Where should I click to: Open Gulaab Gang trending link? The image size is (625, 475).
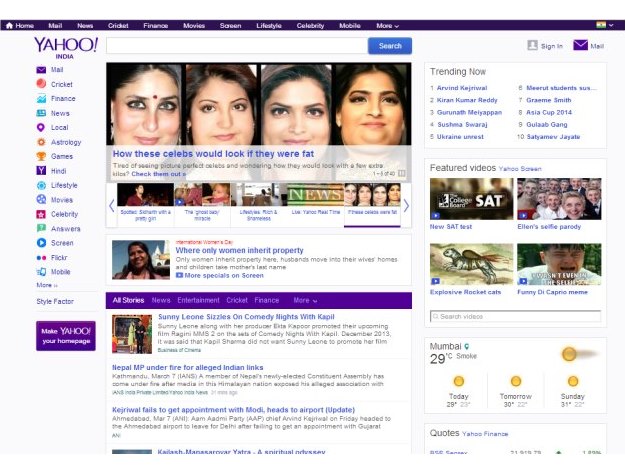[546, 125]
